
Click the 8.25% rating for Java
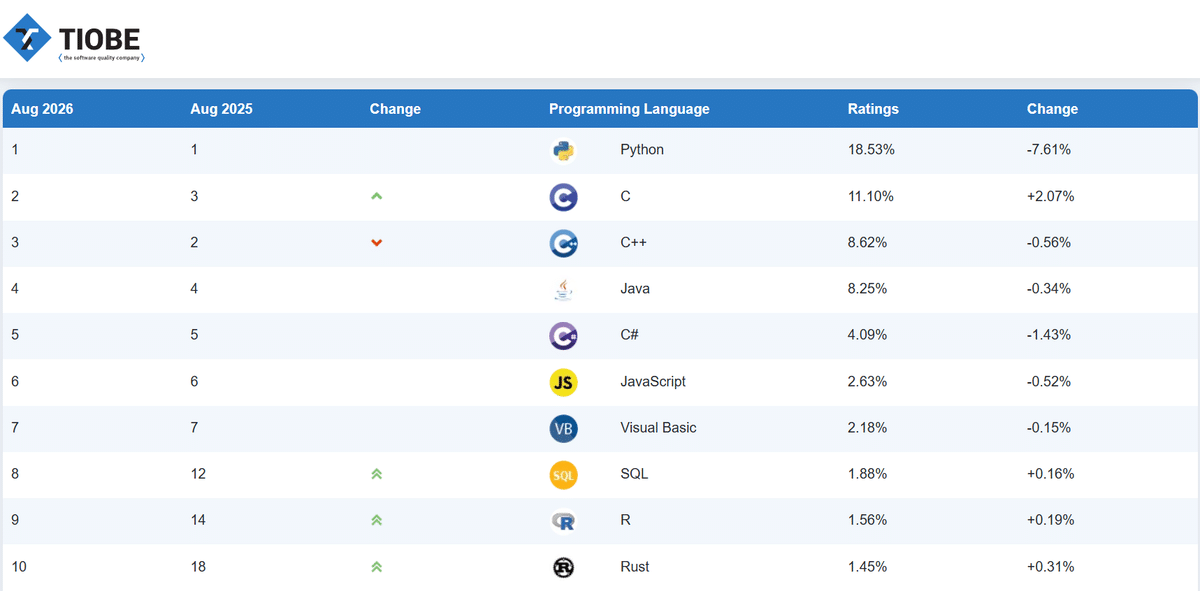pos(867,289)
